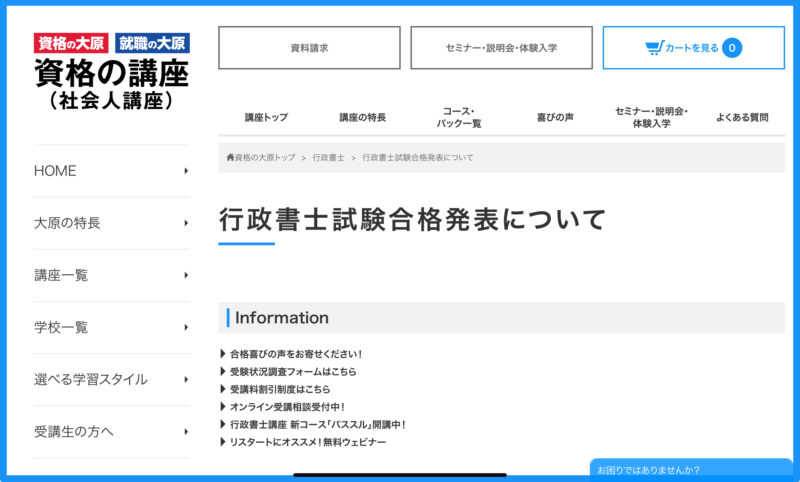
Task: Click the cart item count badge
Action: pos(732,47)
